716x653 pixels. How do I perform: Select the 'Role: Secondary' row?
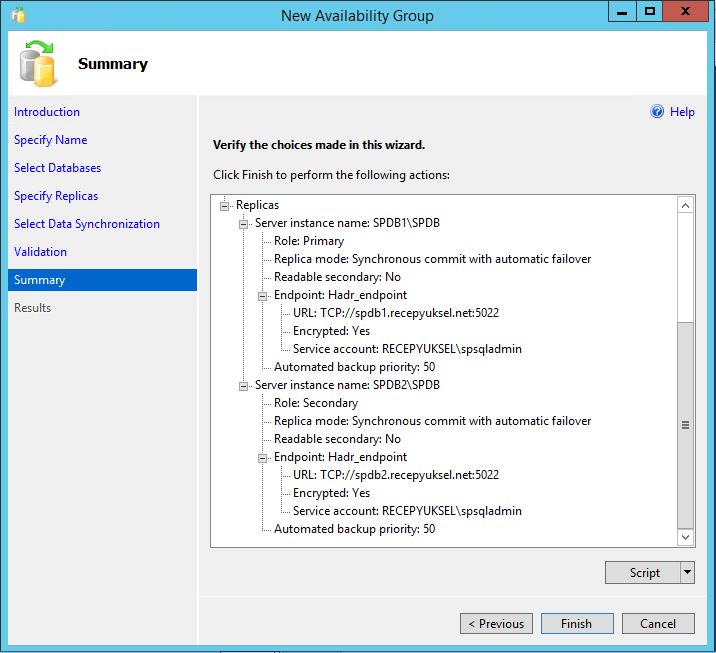coord(316,403)
